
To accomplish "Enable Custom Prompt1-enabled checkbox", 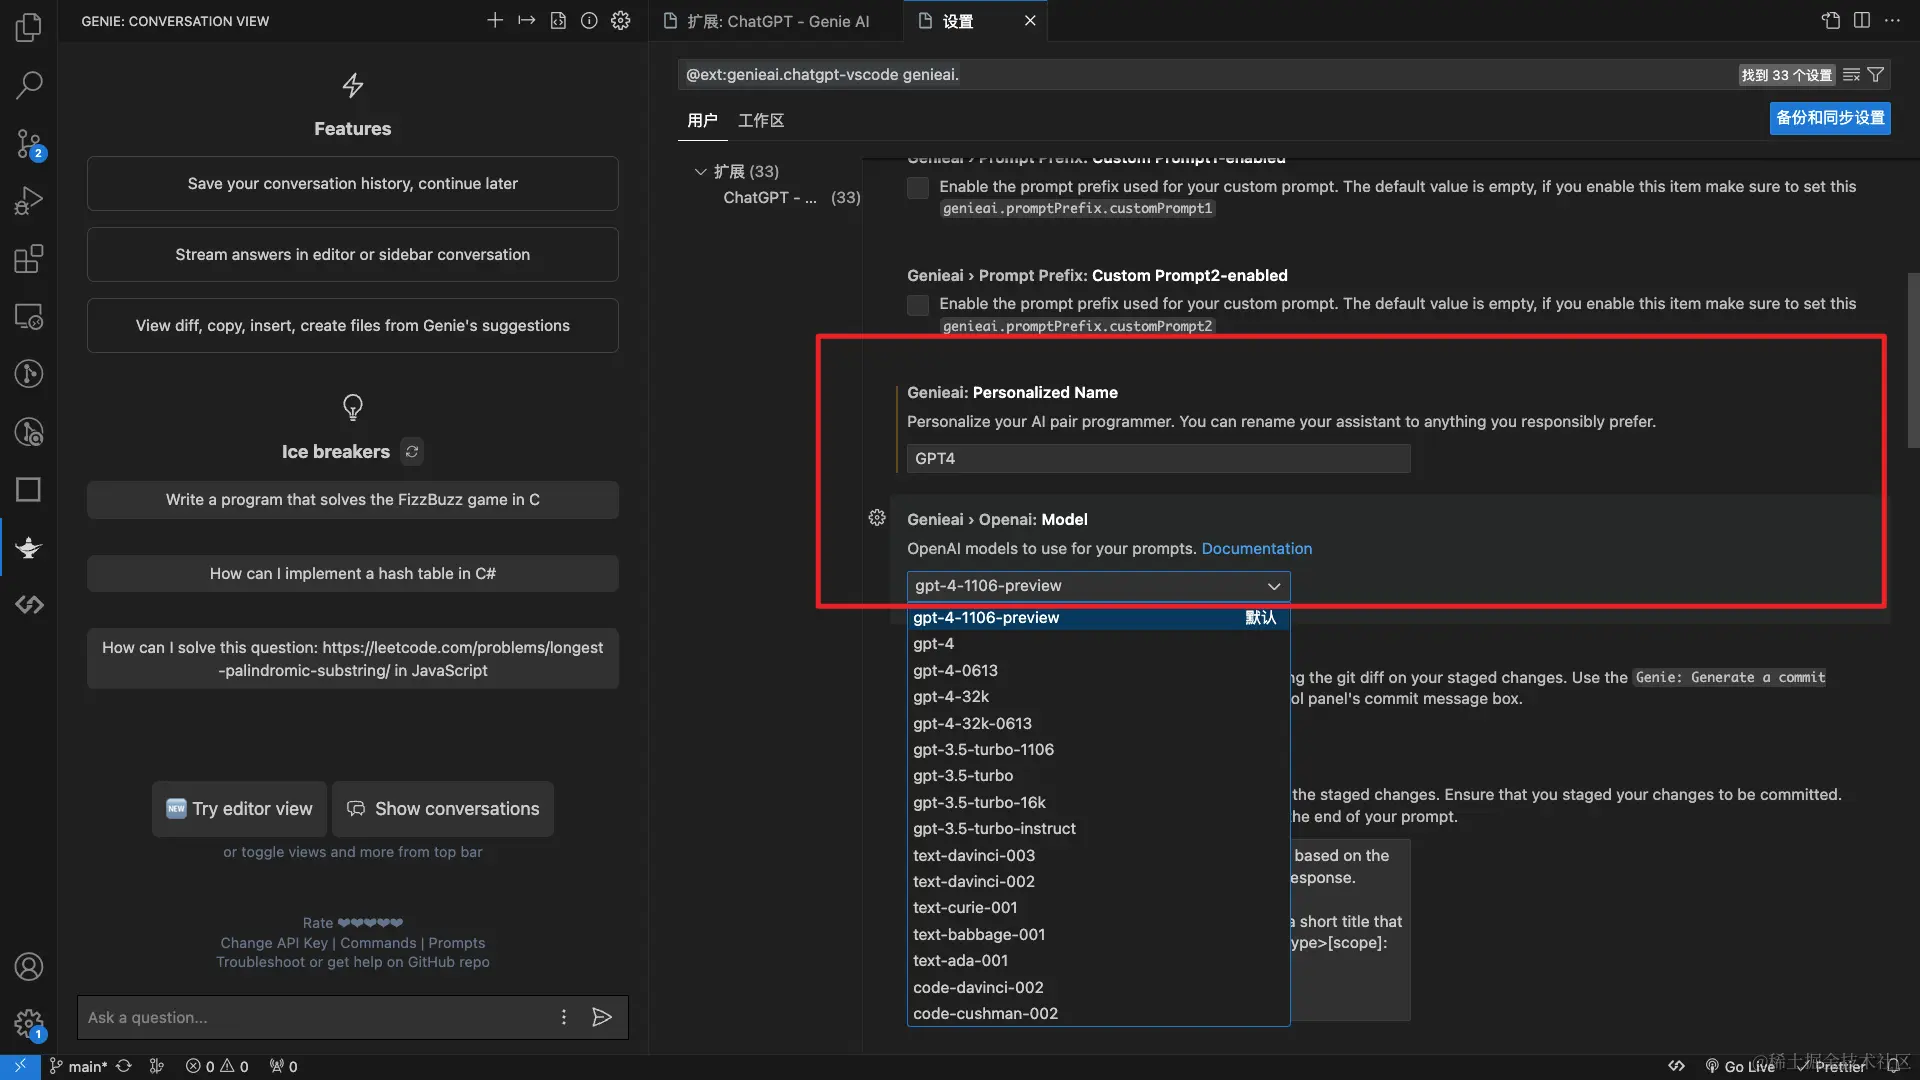I will 918,187.
